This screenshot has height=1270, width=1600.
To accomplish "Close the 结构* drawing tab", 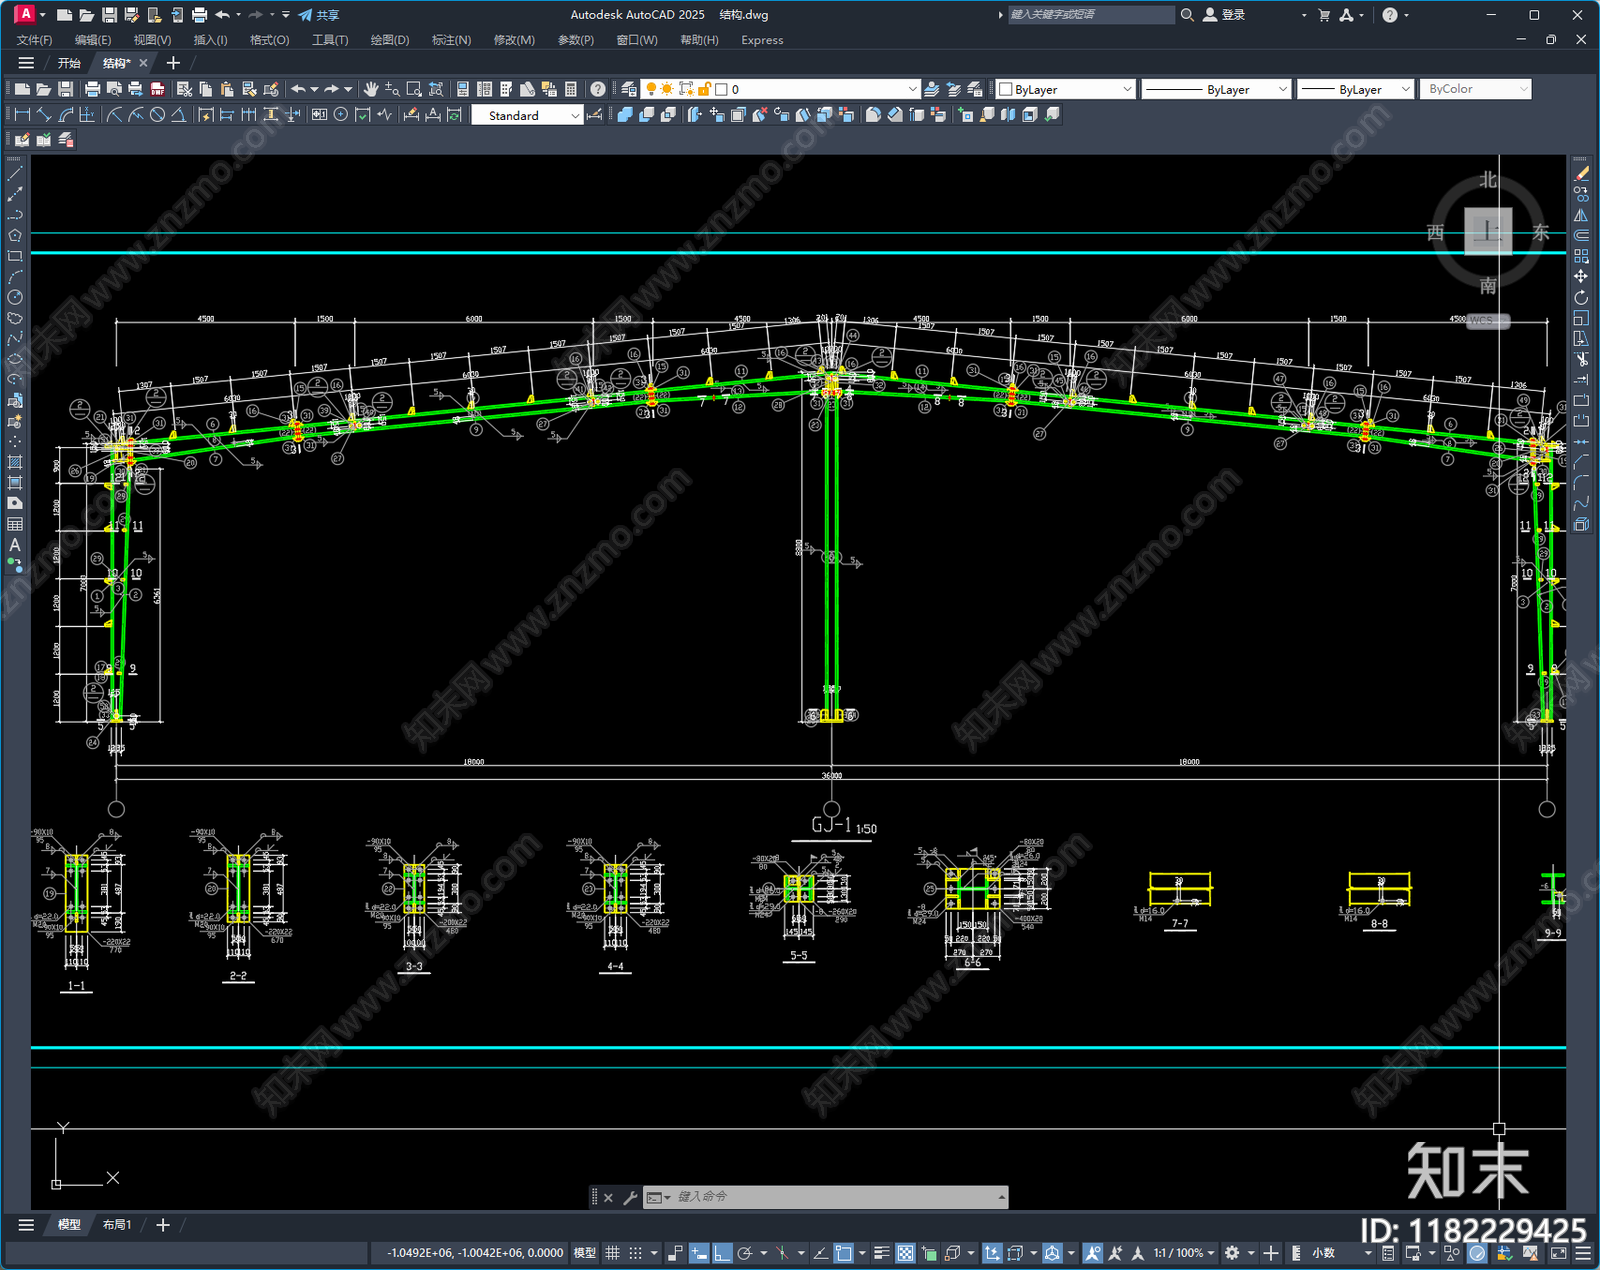I will 143,63.
